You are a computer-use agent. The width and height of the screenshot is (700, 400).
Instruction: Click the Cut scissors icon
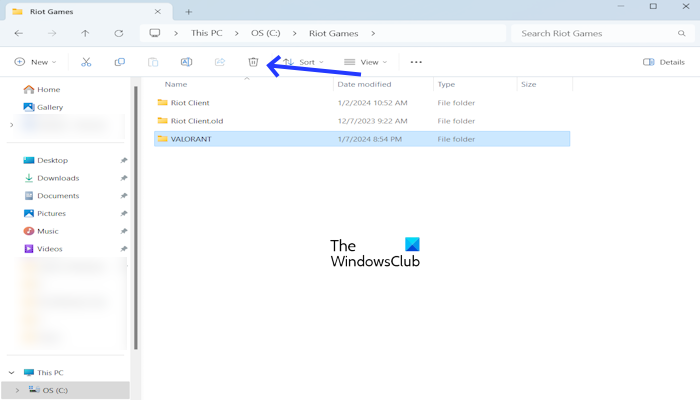(86, 62)
